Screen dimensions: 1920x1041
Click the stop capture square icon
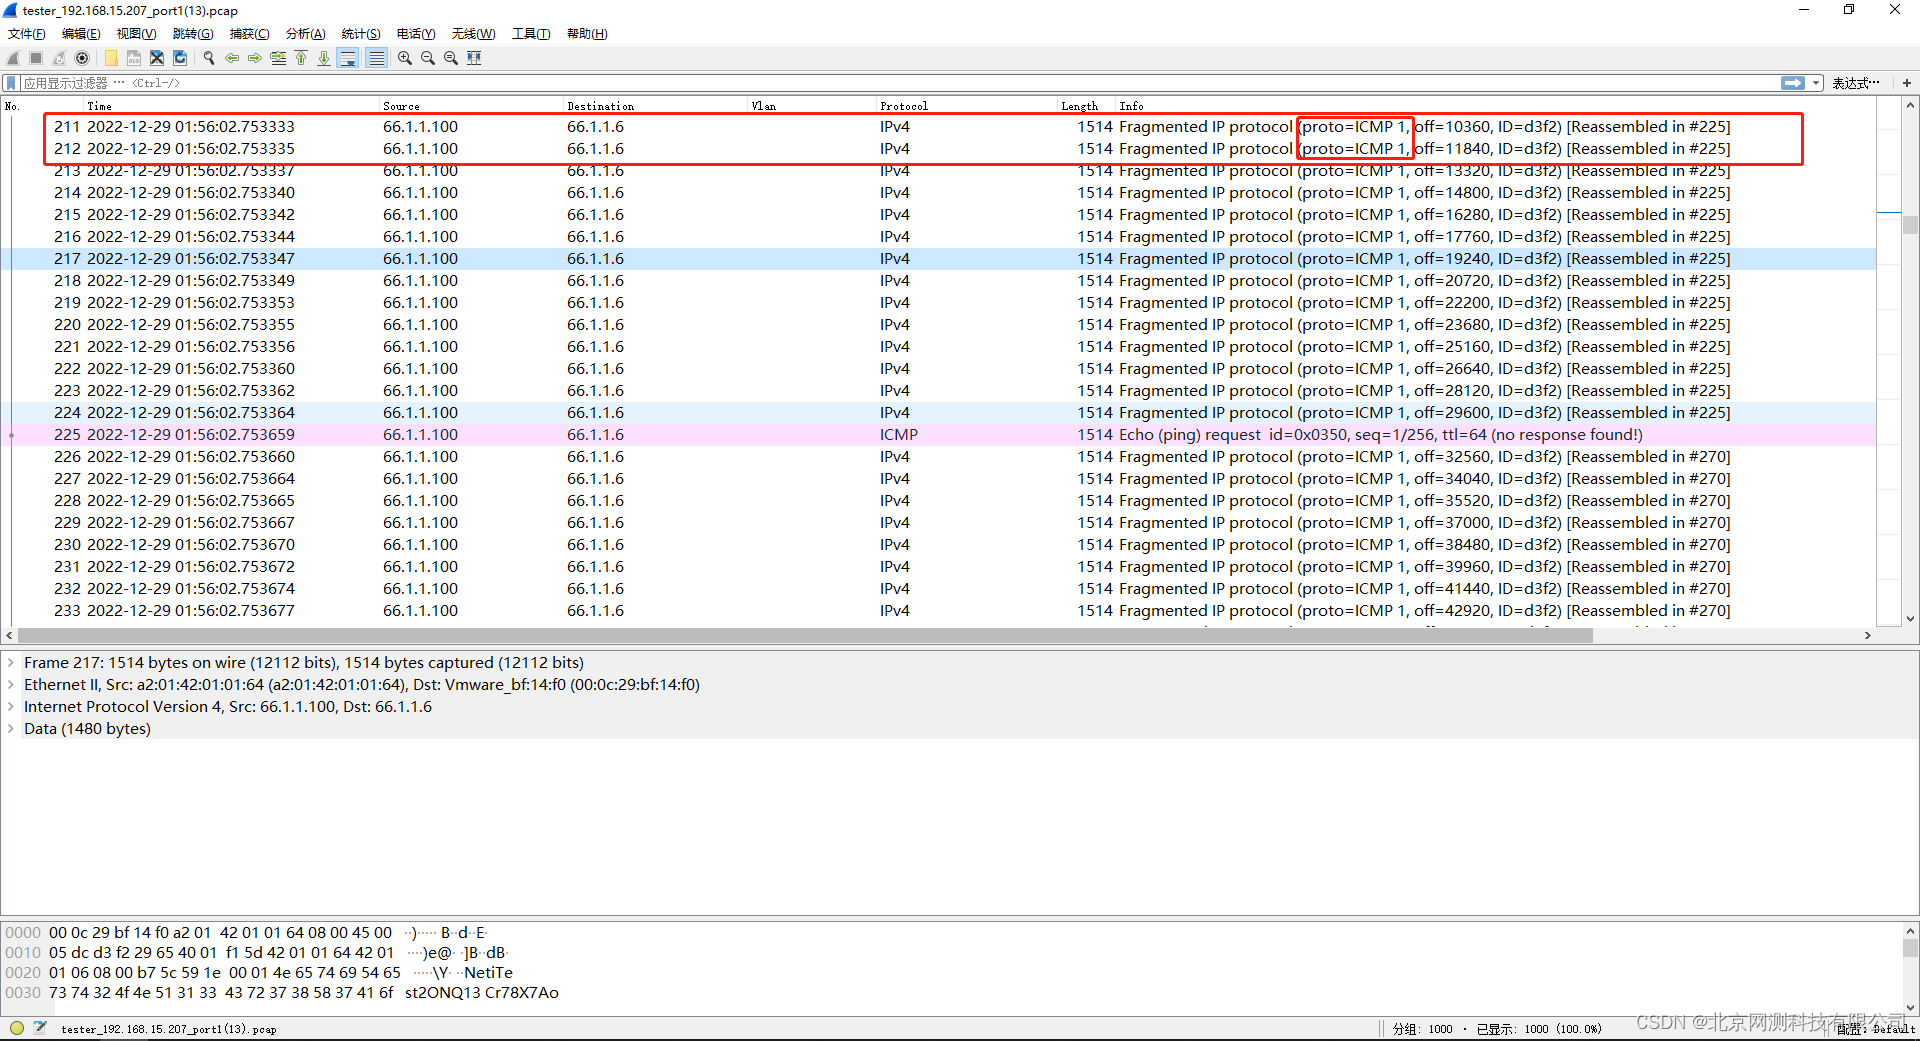pos(36,58)
